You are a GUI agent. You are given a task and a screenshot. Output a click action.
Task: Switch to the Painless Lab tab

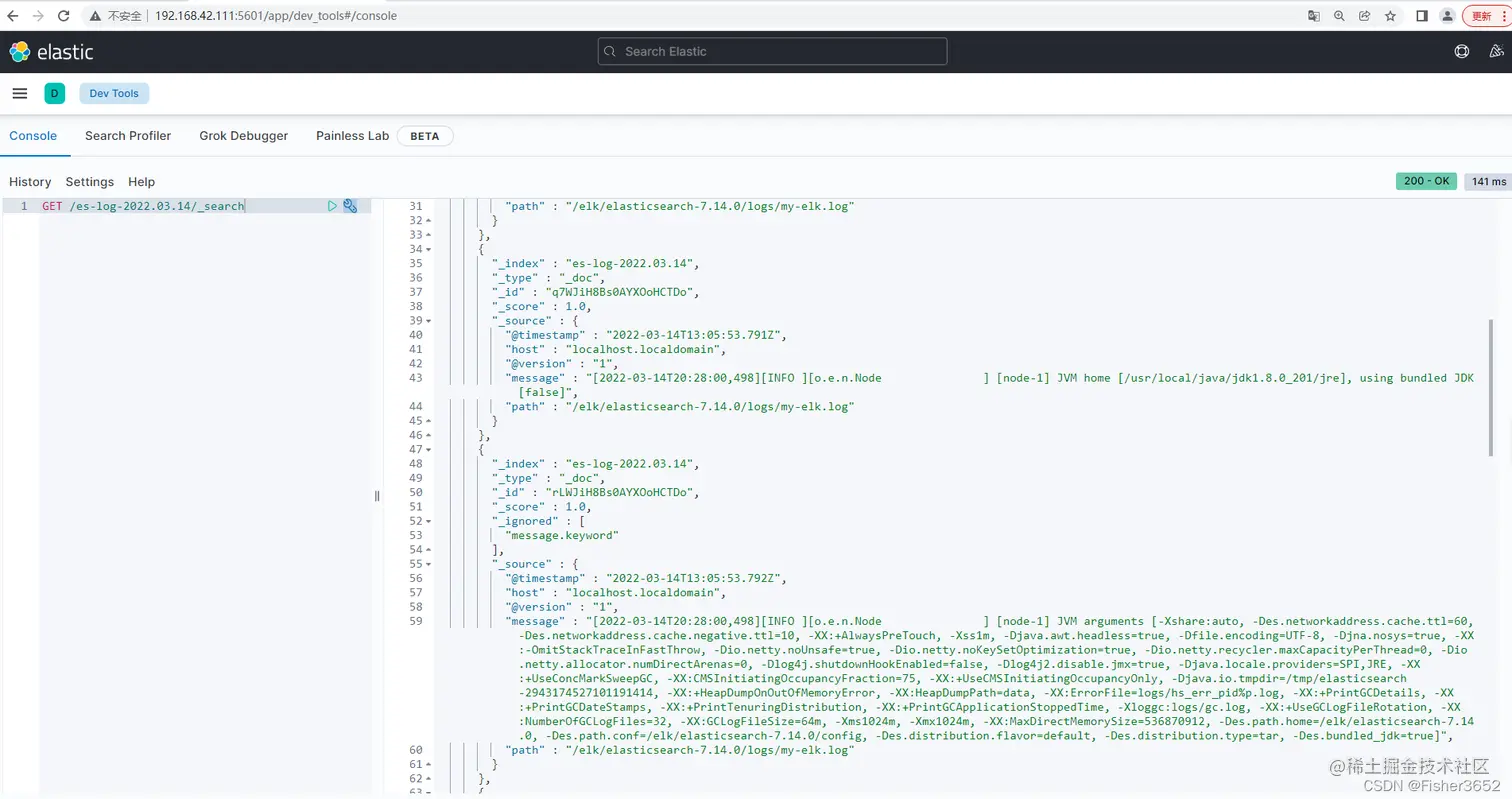point(352,136)
